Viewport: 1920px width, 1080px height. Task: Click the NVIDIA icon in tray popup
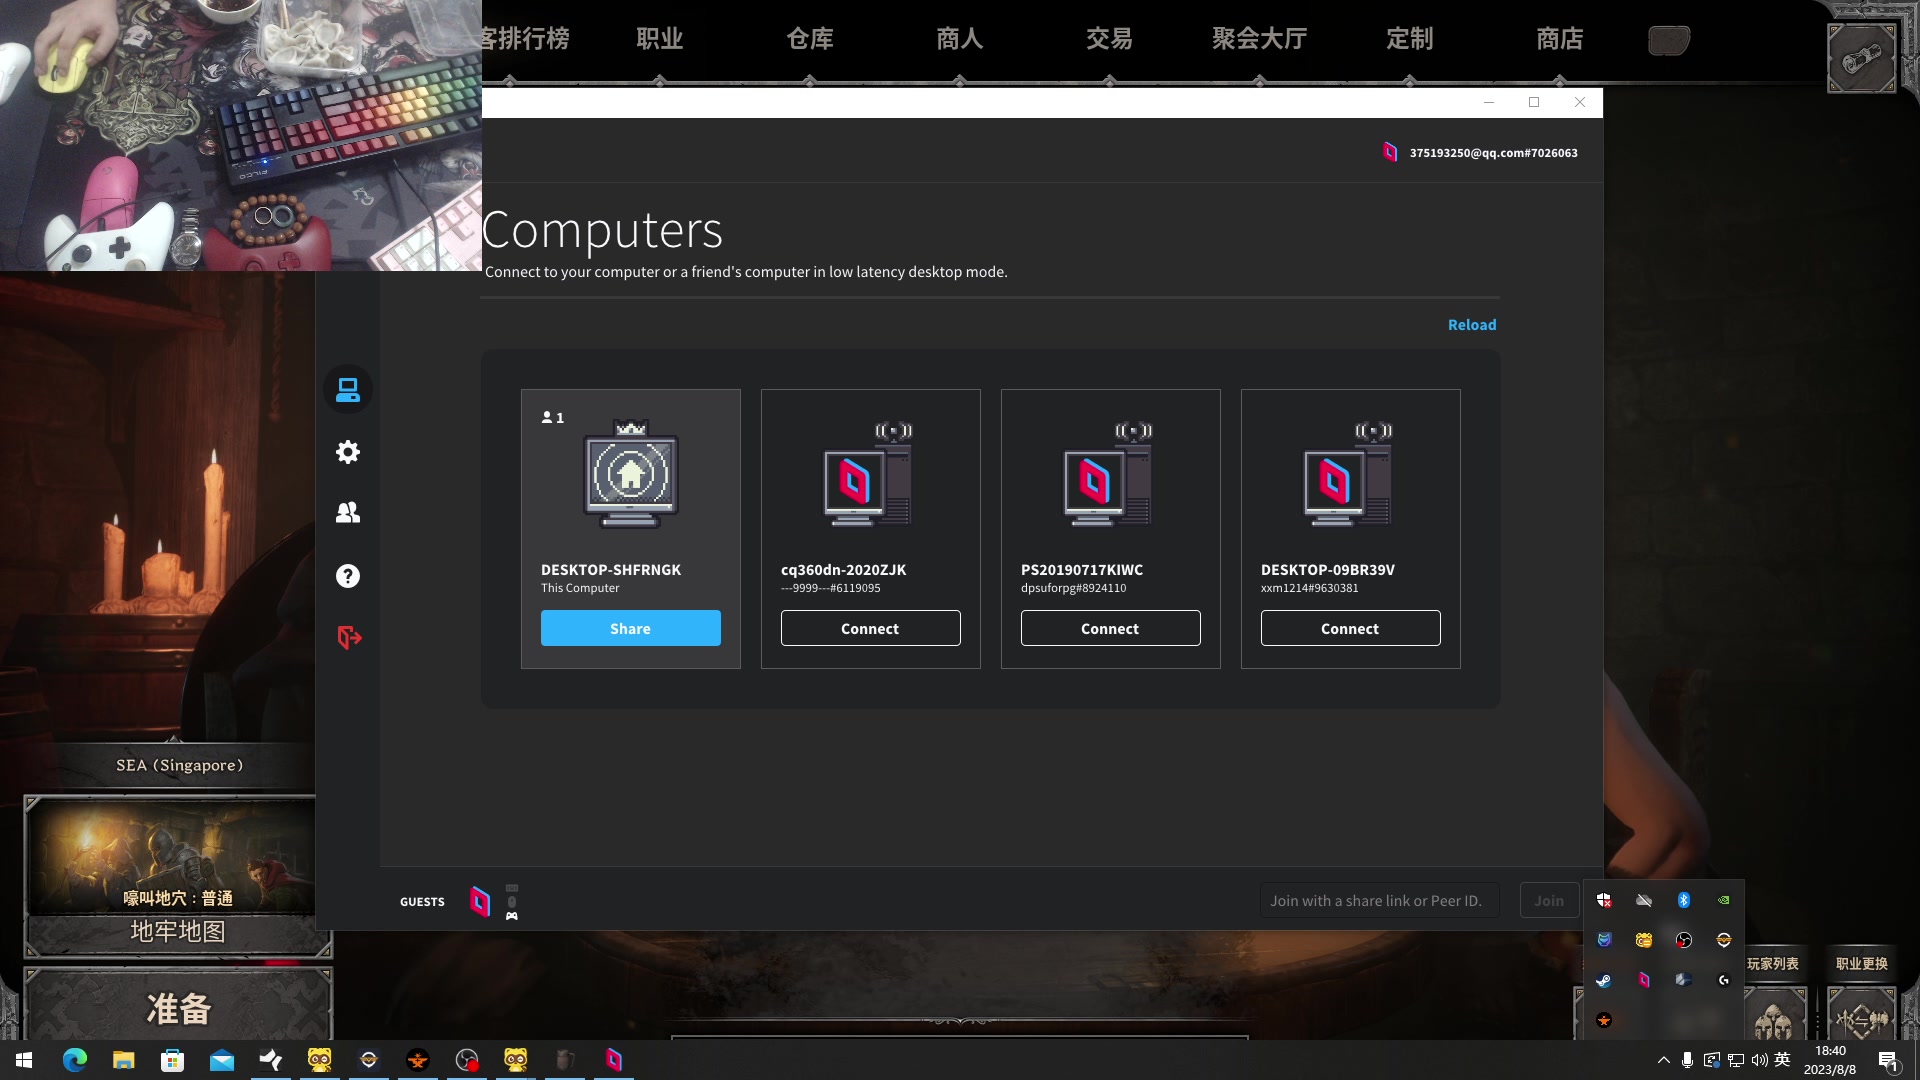coord(1724,900)
